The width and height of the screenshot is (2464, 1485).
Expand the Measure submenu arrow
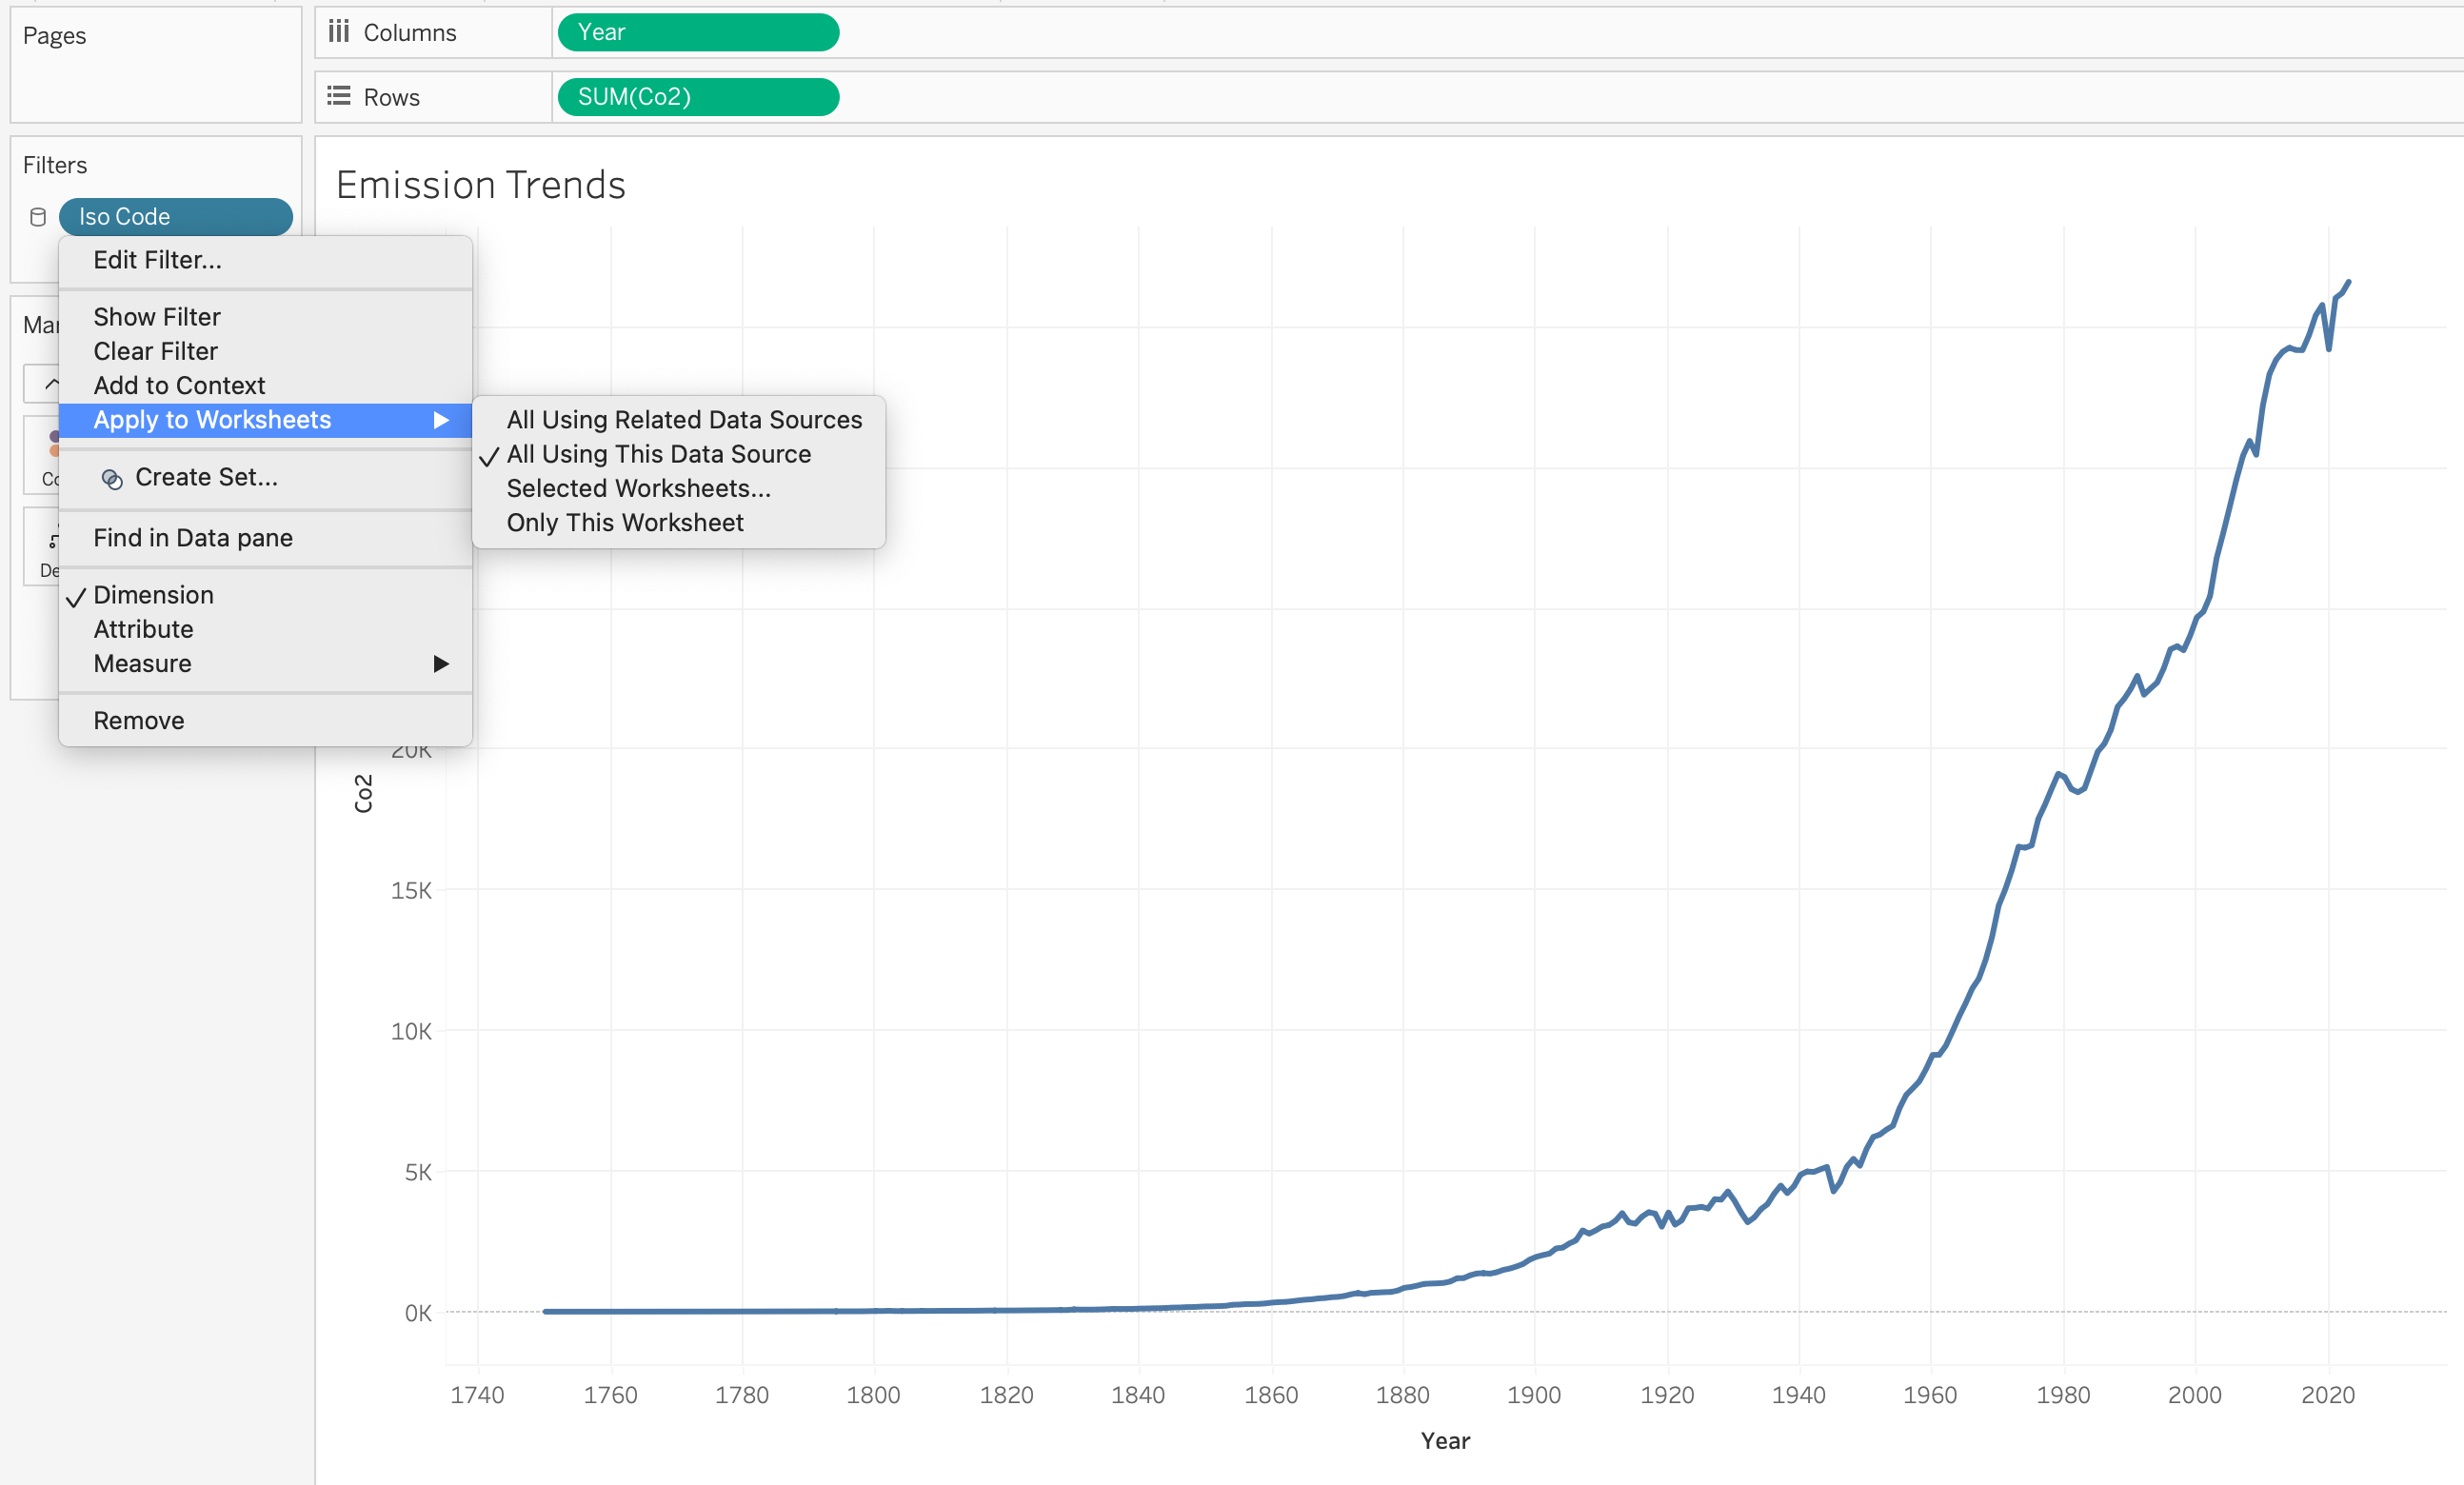441,664
